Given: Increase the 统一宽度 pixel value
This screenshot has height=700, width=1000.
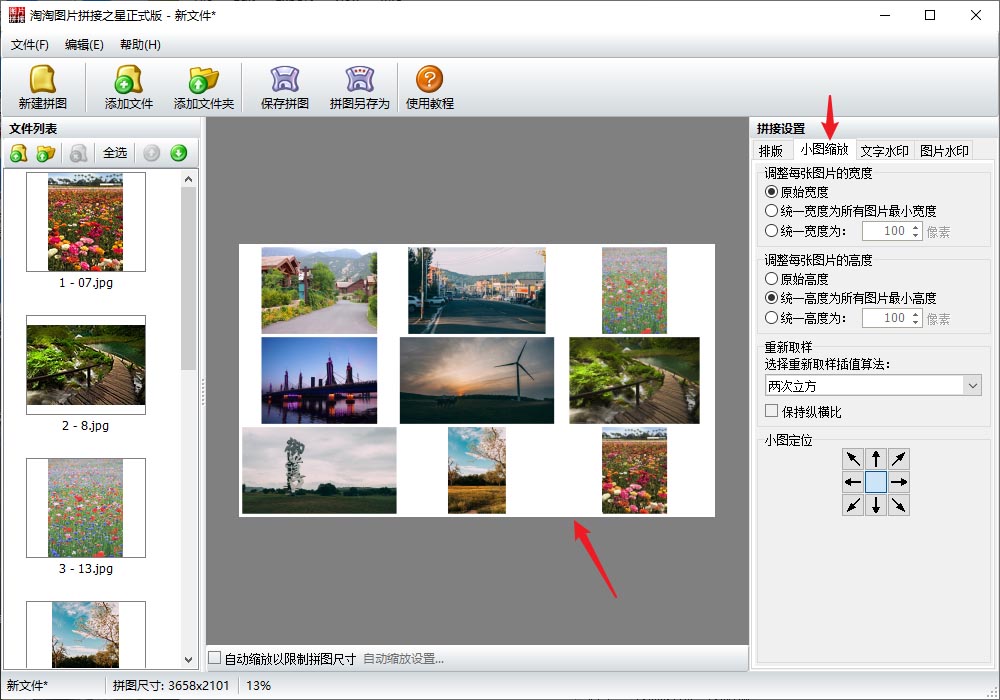Looking at the screenshot, I should tap(916, 227).
